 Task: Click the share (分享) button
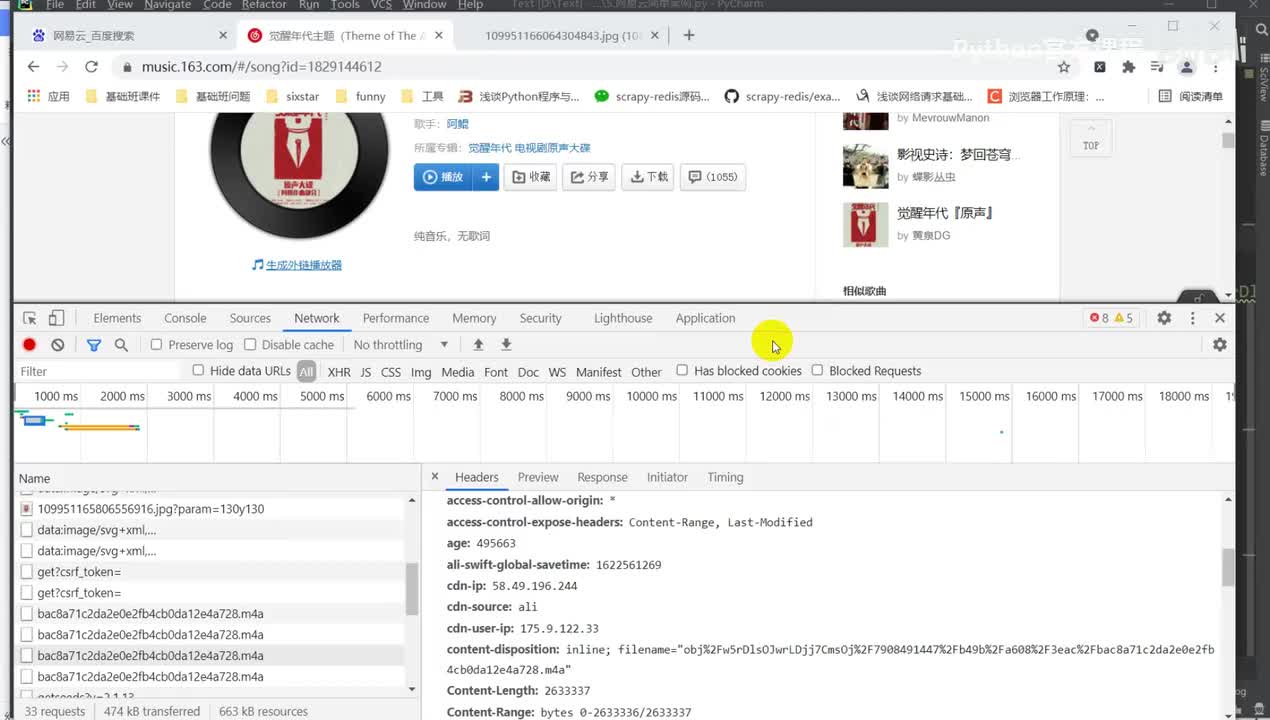pos(590,177)
